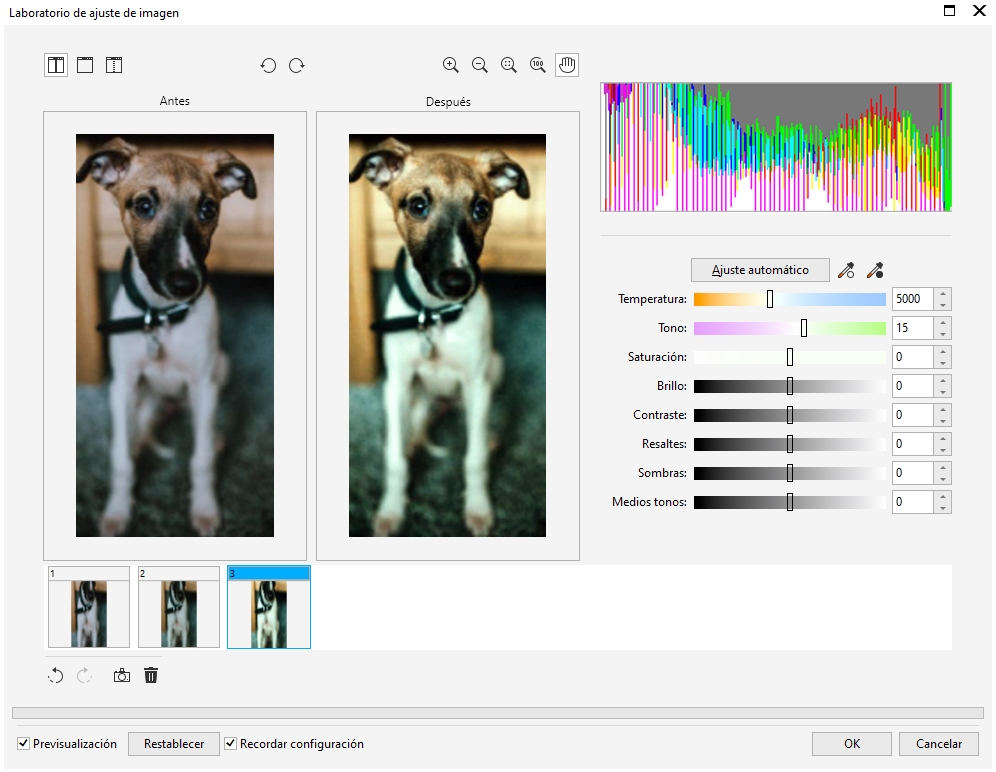Select the pan hand tool
Screen dimensions: 996x772
(567, 65)
